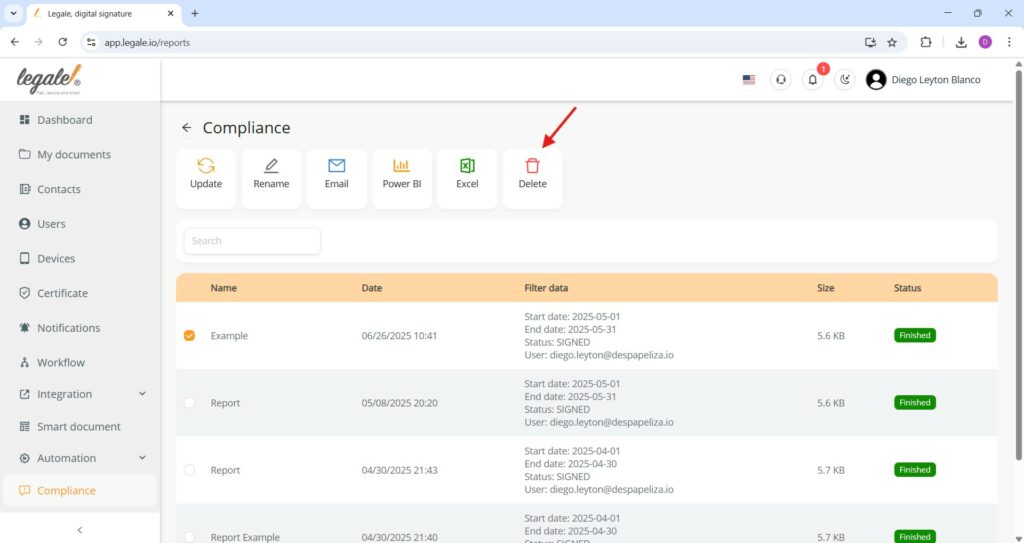Close the Legale browser tab
1024x543 pixels.
[x=170, y=13]
